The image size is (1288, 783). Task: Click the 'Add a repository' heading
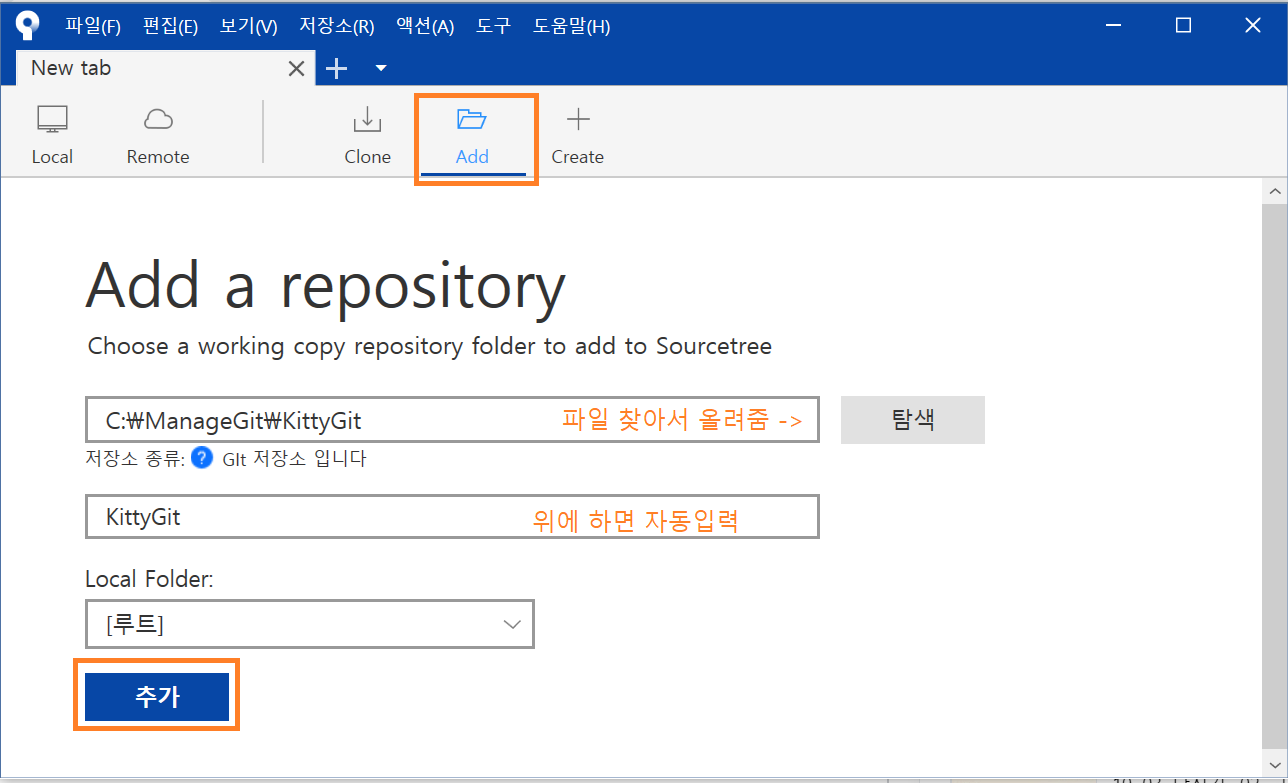click(x=326, y=287)
